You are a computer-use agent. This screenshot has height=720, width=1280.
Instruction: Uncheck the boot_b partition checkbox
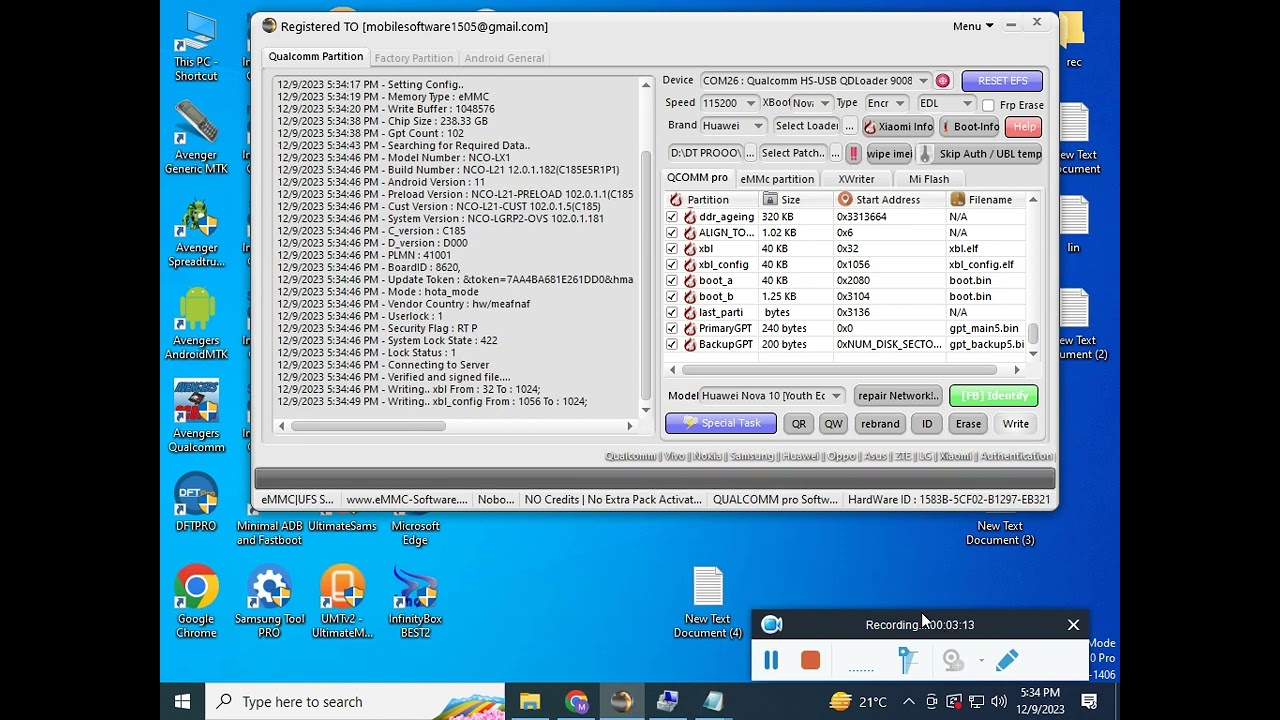[x=672, y=297]
